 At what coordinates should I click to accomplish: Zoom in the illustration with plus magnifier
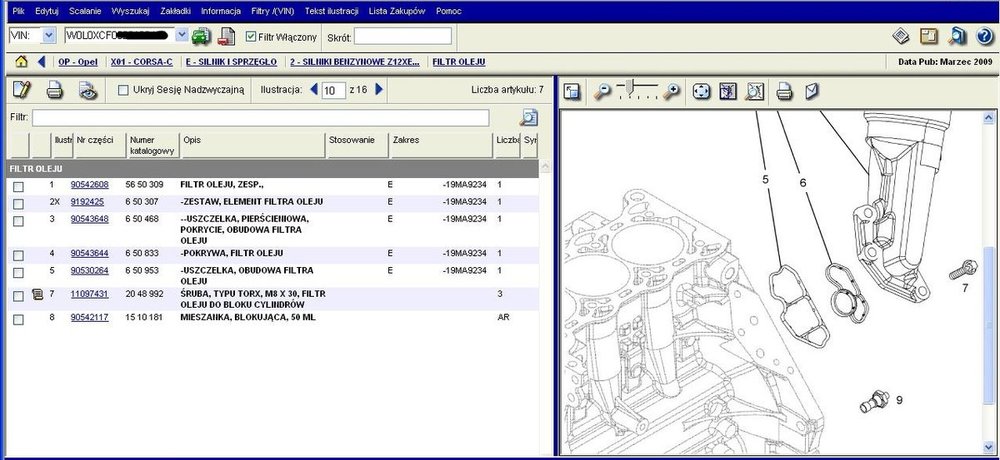click(672, 91)
